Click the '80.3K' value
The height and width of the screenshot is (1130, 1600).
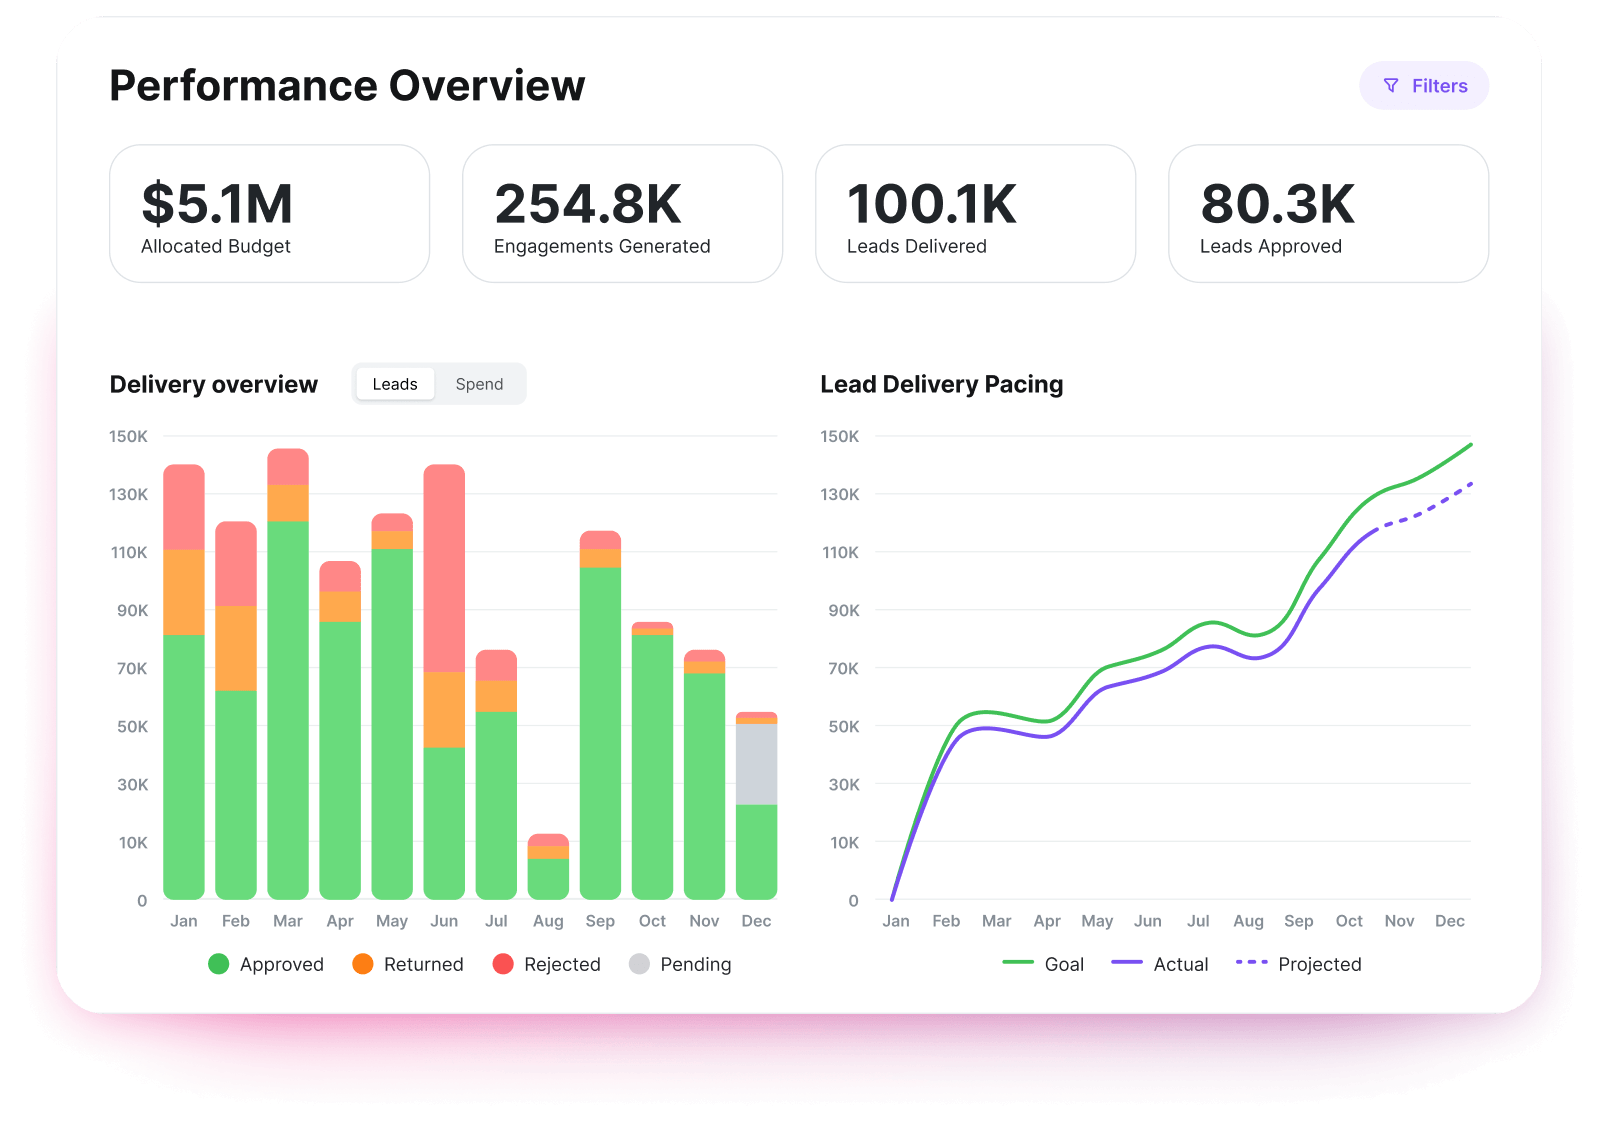pos(1278,204)
